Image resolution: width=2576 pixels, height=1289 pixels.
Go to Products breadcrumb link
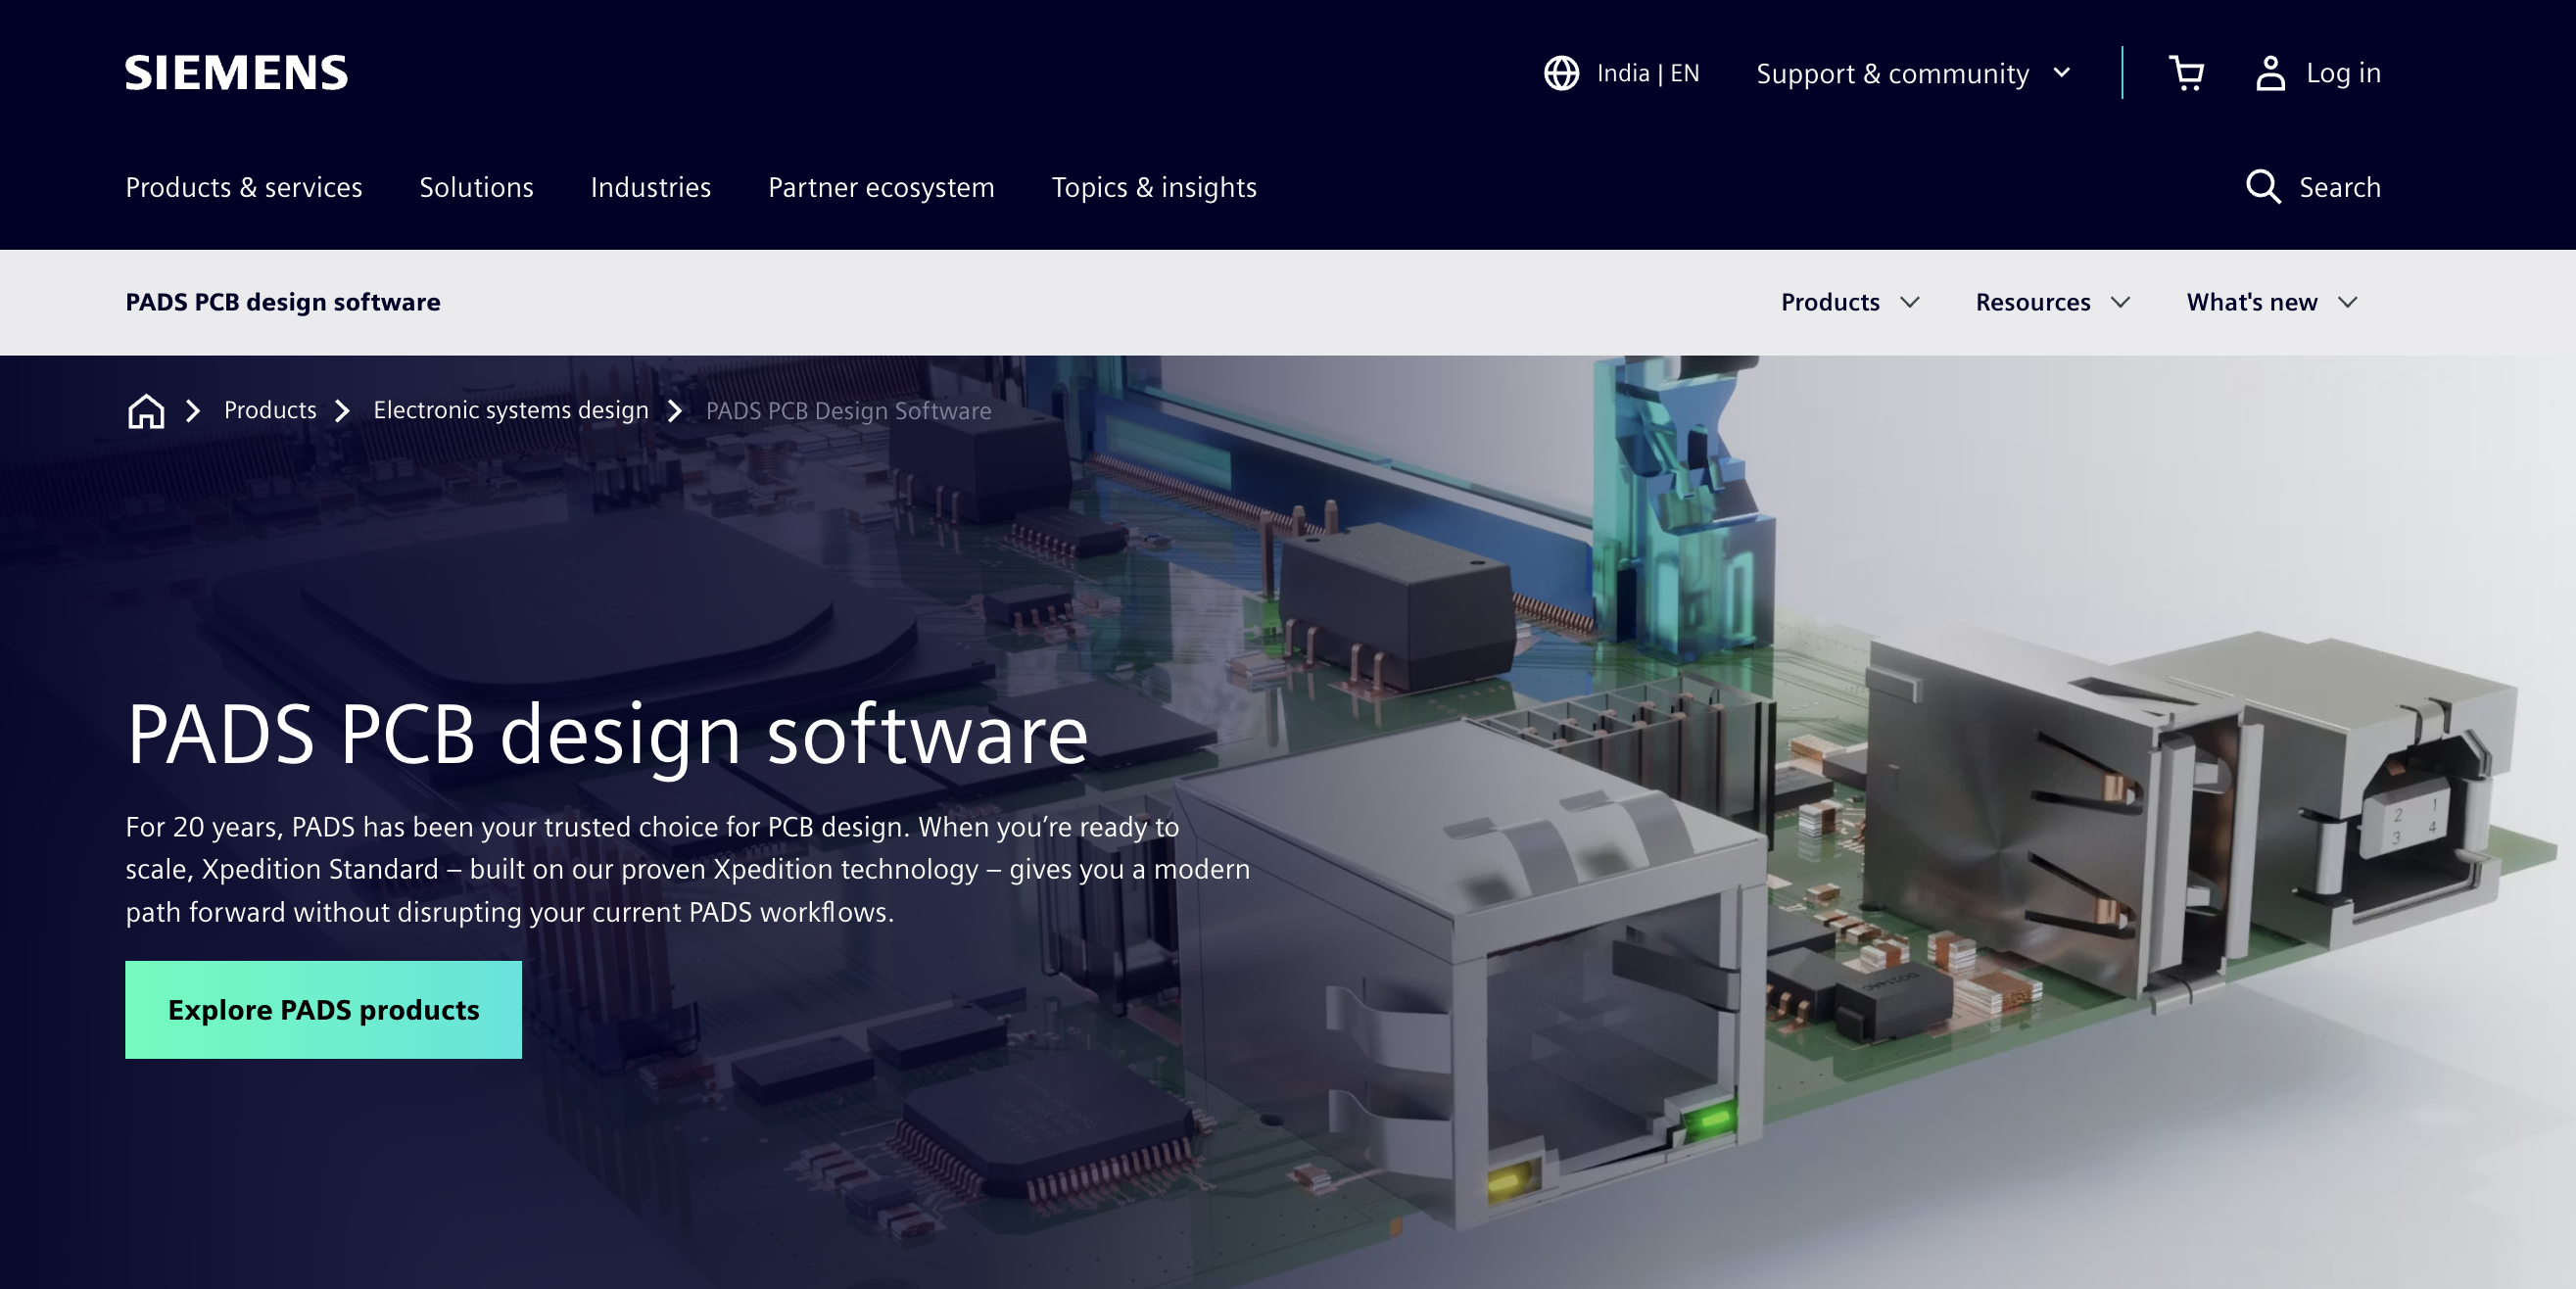click(x=270, y=410)
